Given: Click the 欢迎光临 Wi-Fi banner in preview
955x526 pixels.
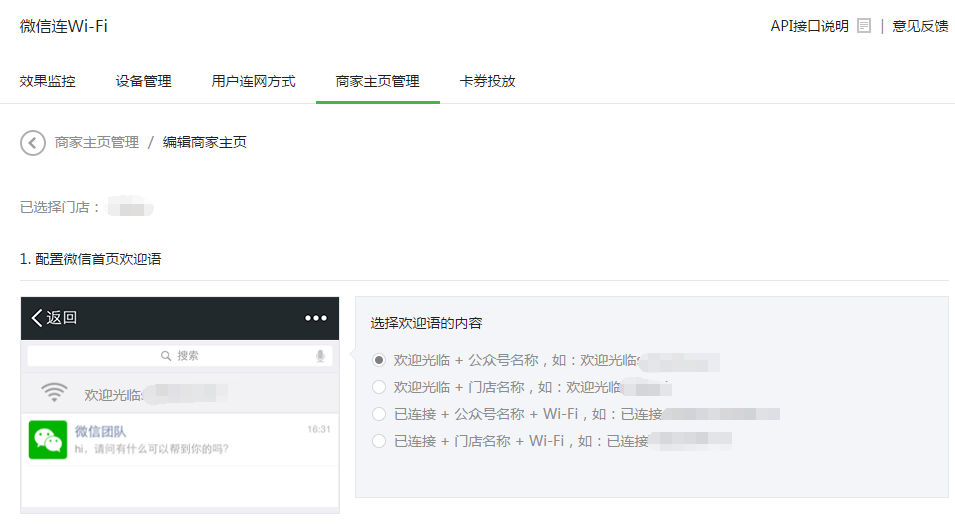Looking at the screenshot, I should [x=180, y=393].
